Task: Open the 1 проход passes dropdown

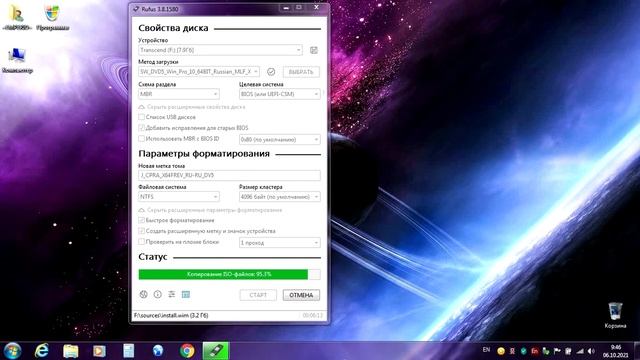Action: [x=280, y=243]
